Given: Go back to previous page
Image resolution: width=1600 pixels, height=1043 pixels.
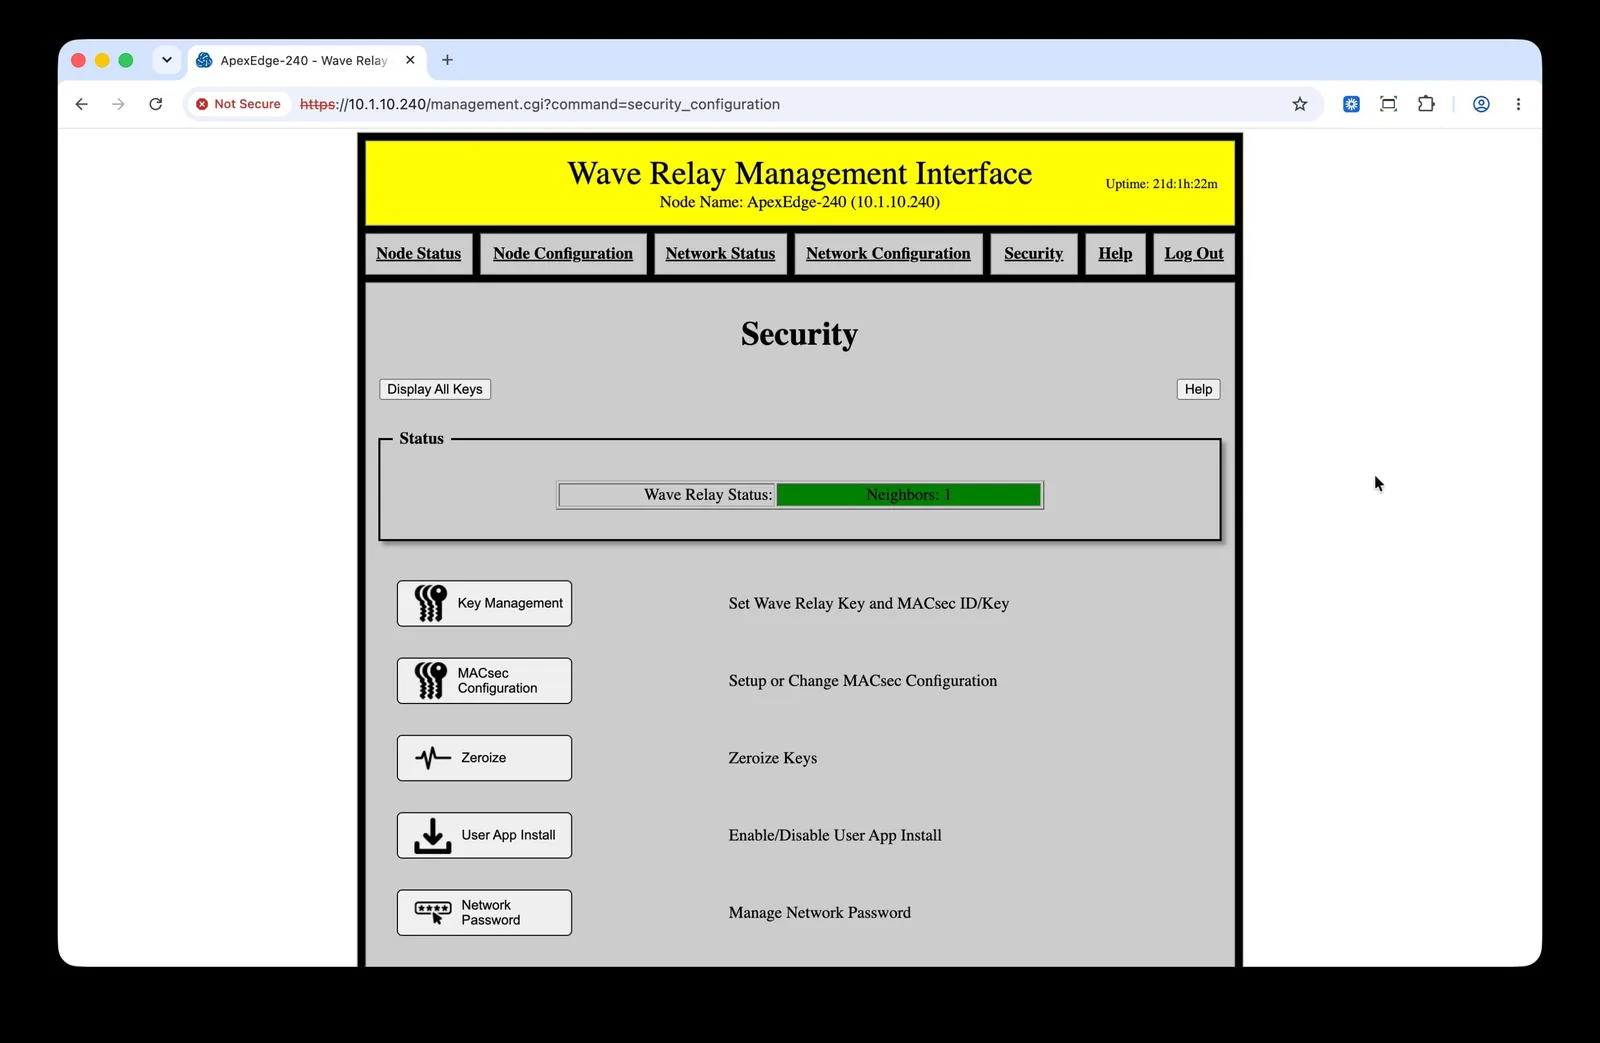Looking at the screenshot, I should [82, 104].
